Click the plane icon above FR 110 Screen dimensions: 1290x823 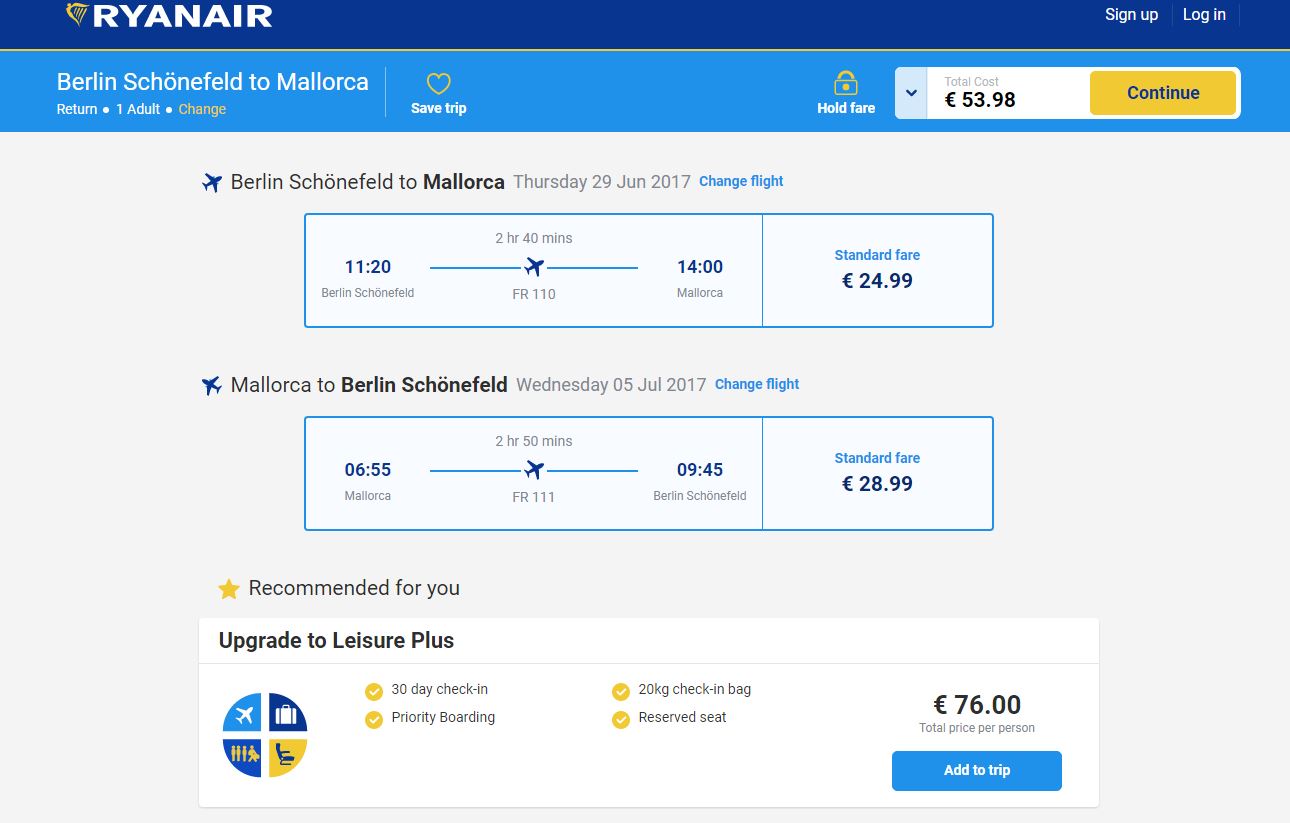tap(534, 267)
